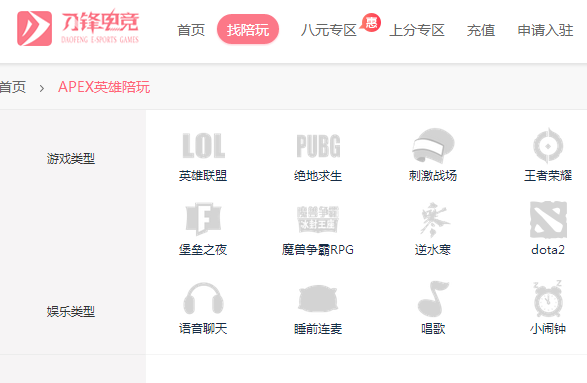Select the LOL game icon

coord(203,146)
